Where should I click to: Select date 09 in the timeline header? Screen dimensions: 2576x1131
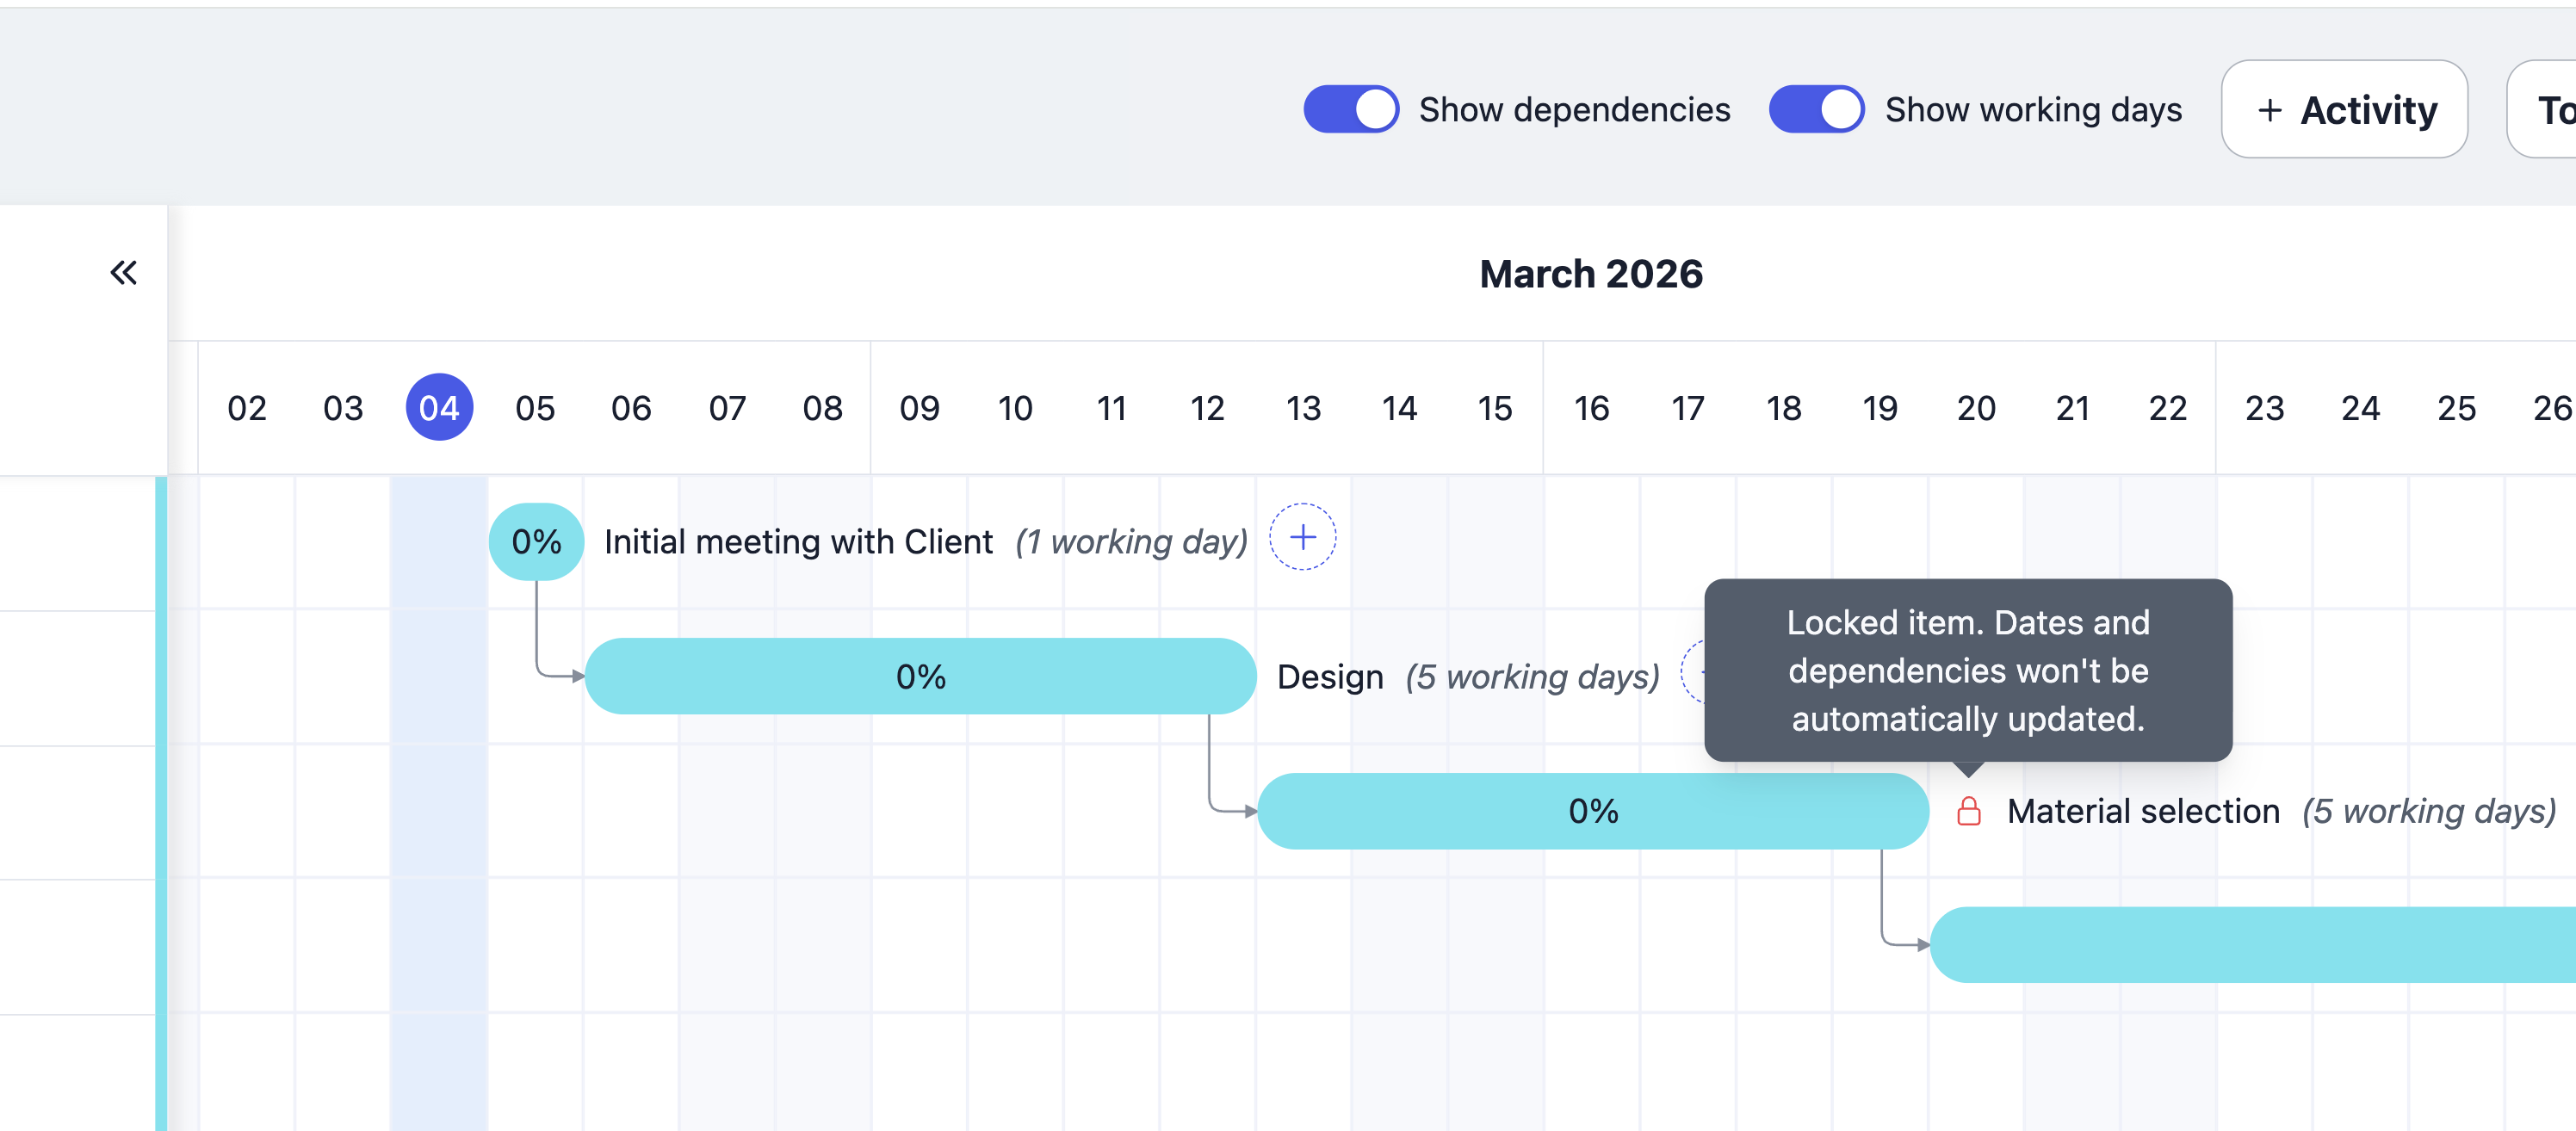point(919,408)
